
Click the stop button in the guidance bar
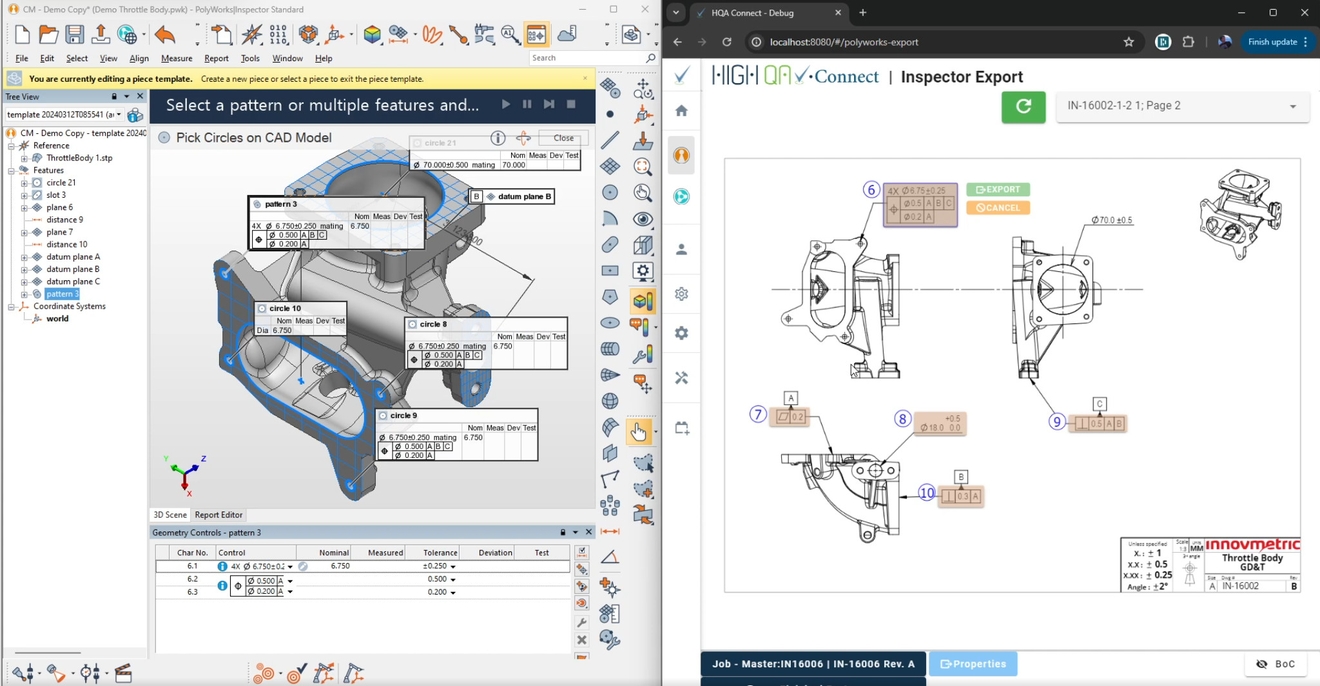571,104
